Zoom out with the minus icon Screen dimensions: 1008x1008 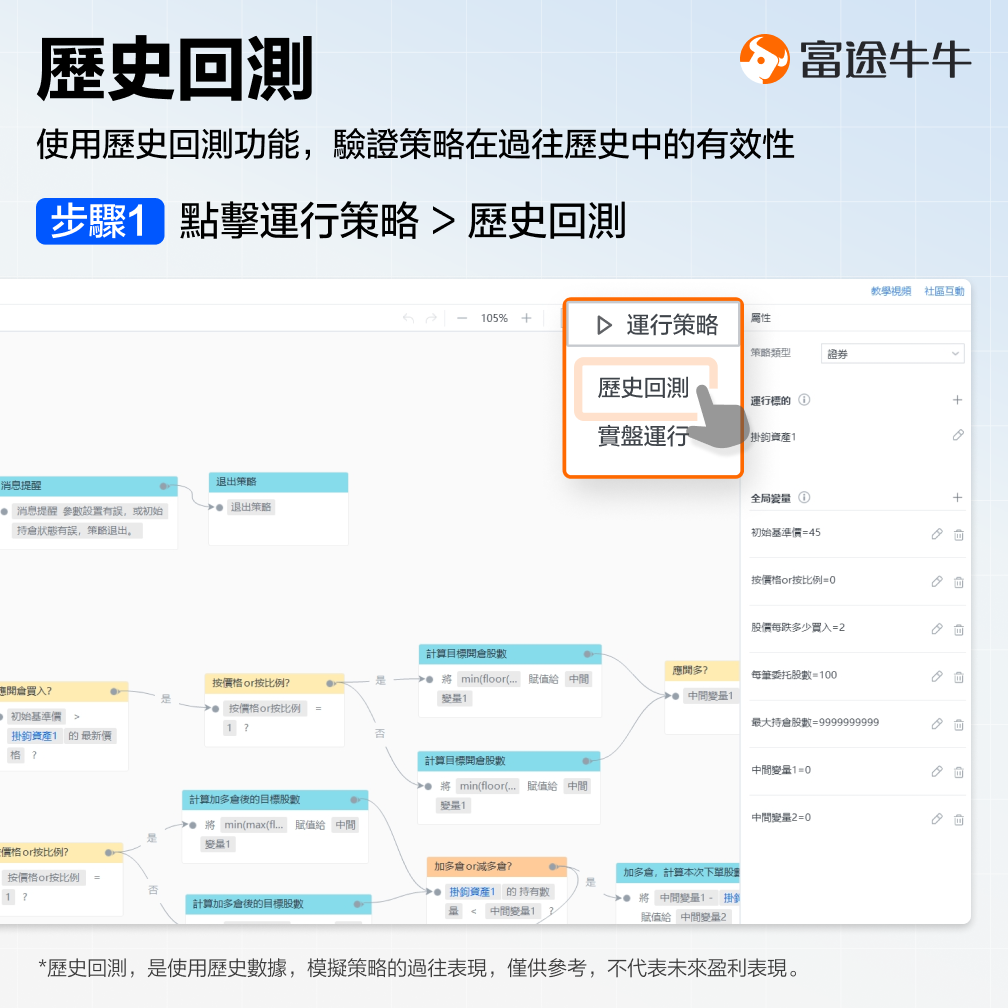[x=460, y=316]
